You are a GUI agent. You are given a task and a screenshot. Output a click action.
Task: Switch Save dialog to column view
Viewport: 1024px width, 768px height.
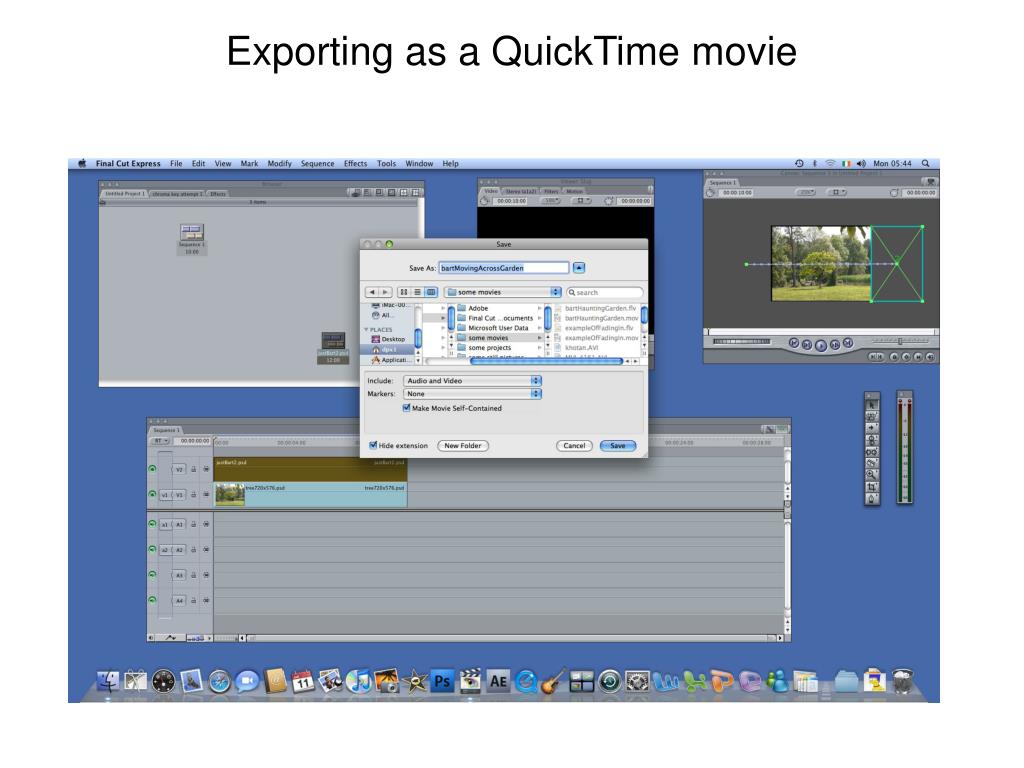[x=431, y=292]
